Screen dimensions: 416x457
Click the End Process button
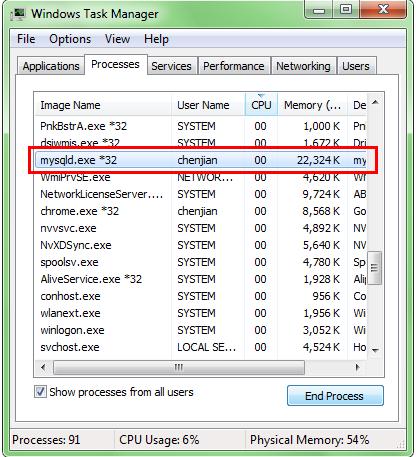[335, 396]
